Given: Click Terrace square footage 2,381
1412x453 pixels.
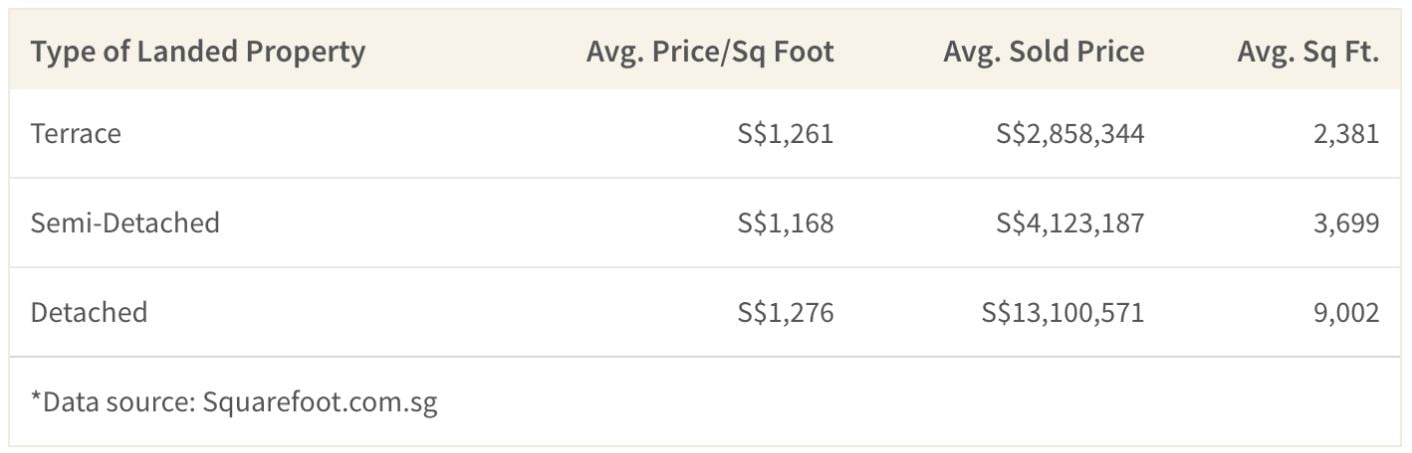Looking at the screenshot, I should [1346, 134].
